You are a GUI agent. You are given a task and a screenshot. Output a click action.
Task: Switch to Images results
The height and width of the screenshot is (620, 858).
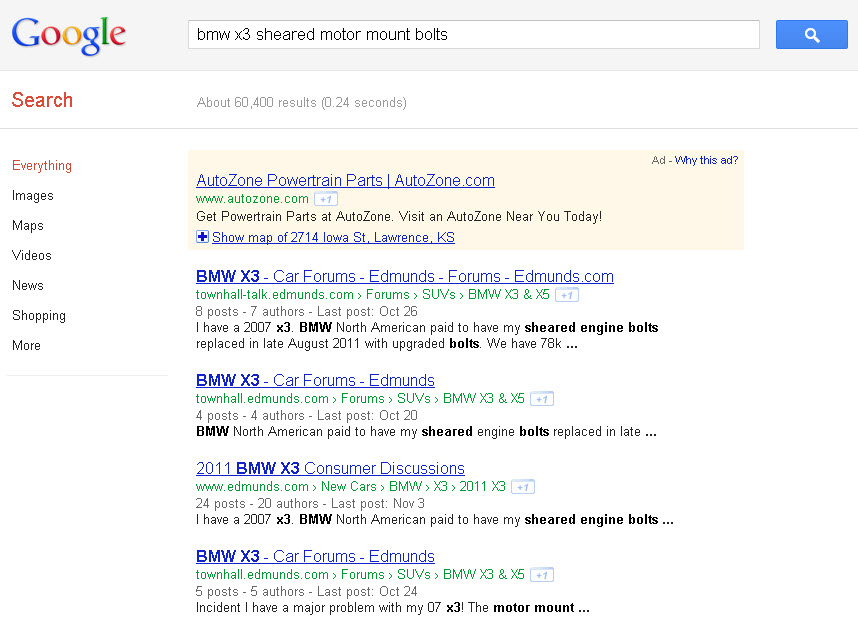33,195
